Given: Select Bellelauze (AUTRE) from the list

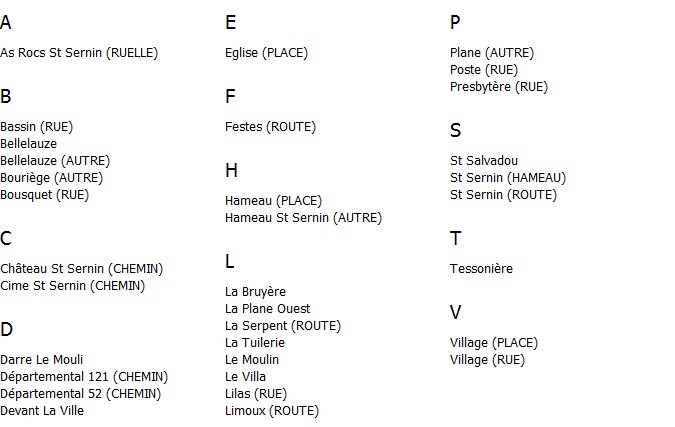Looking at the screenshot, I should click(x=55, y=161).
